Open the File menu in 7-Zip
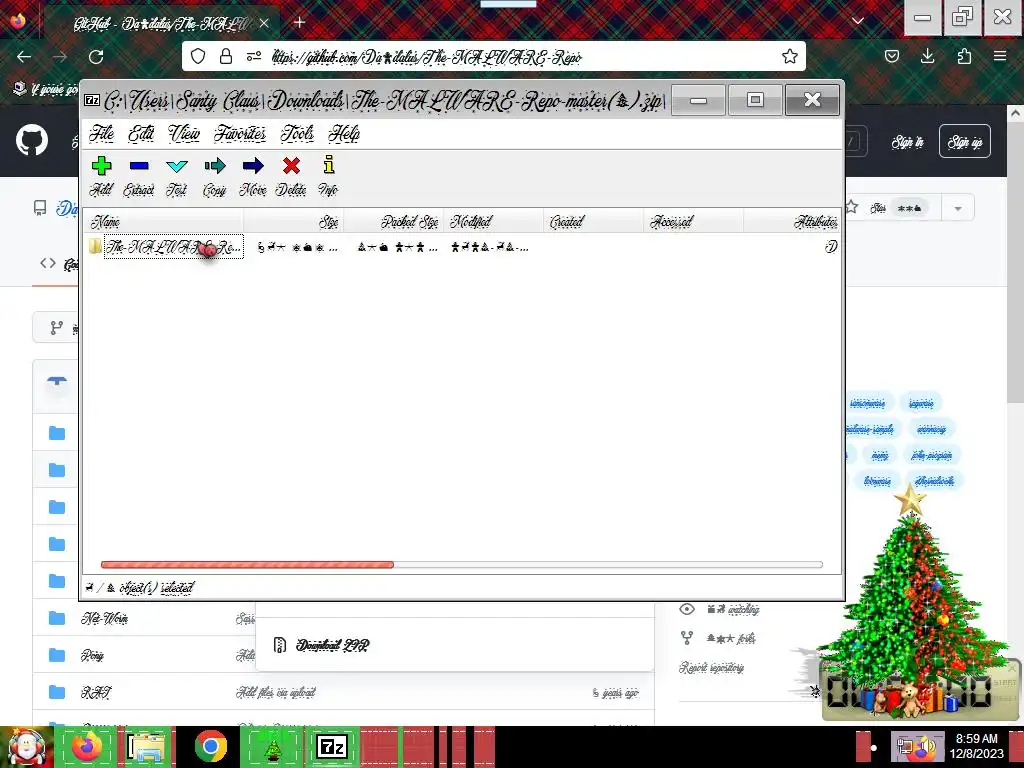The height and width of the screenshot is (768, 1024). [102, 133]
